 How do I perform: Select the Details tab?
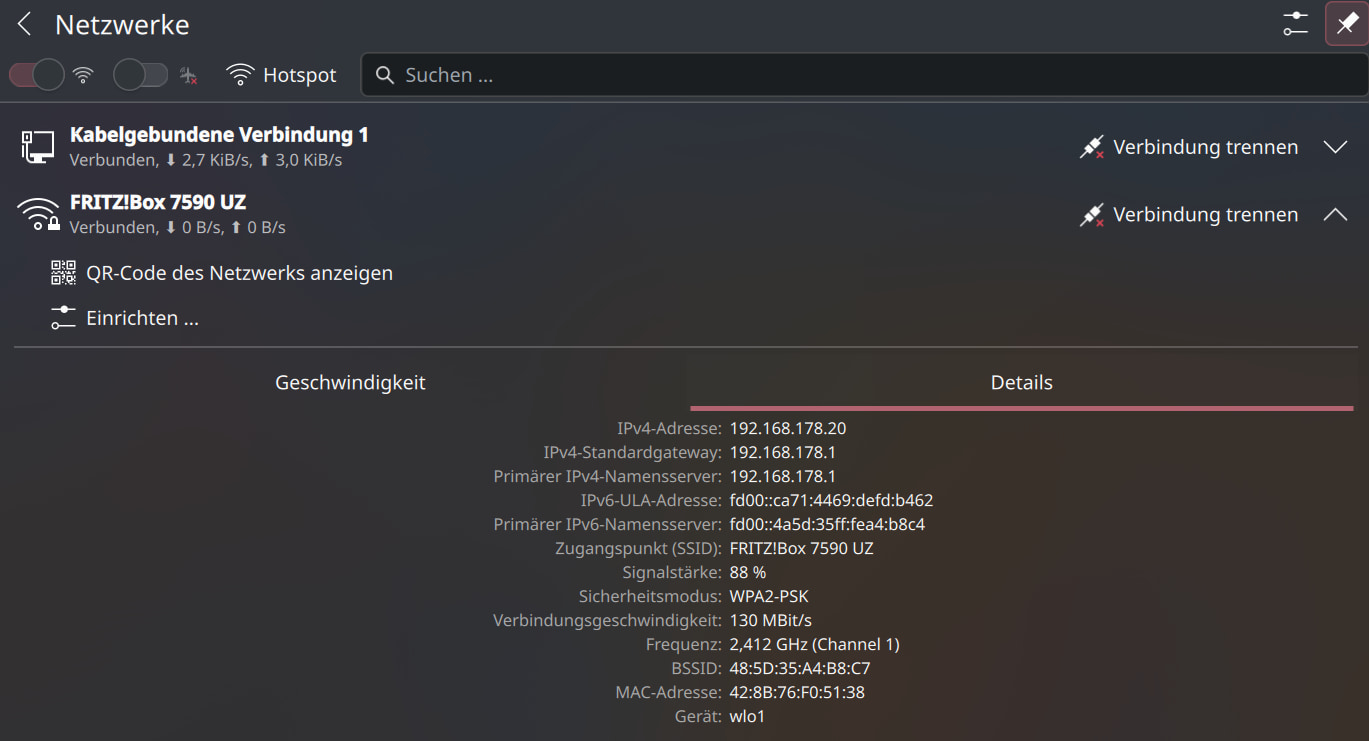[1021, 383]
